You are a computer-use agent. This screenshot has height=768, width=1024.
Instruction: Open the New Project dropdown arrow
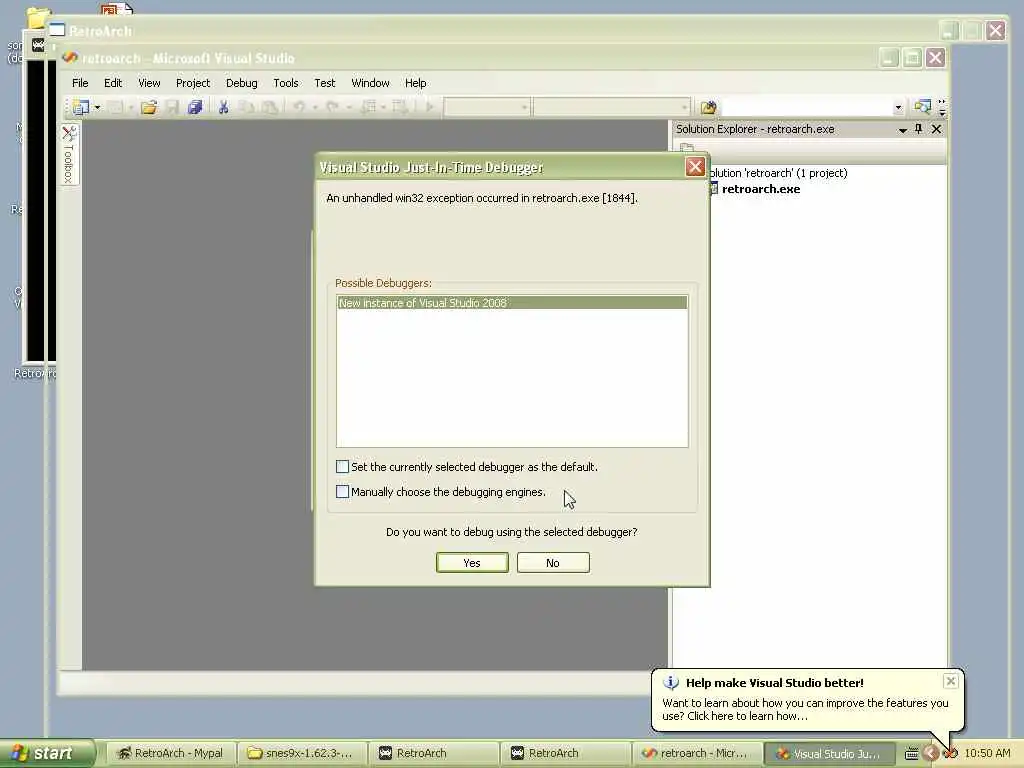[97, 107]
